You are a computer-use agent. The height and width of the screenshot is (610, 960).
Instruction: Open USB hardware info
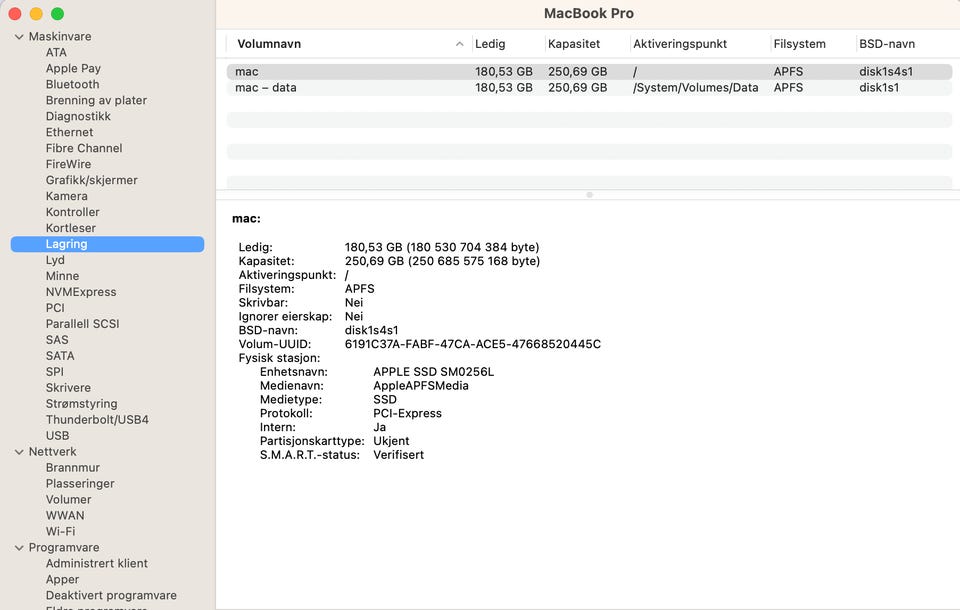click(x=57, y=435)
